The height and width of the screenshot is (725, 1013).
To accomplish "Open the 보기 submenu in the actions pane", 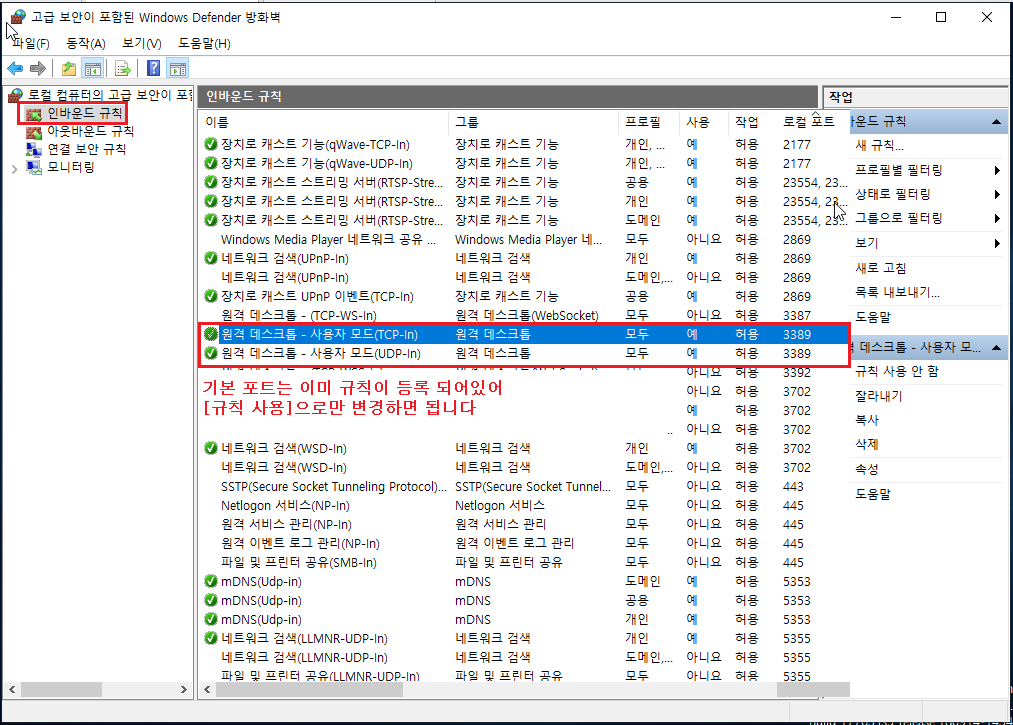I will pyautogui.click(x=927, y=243).
